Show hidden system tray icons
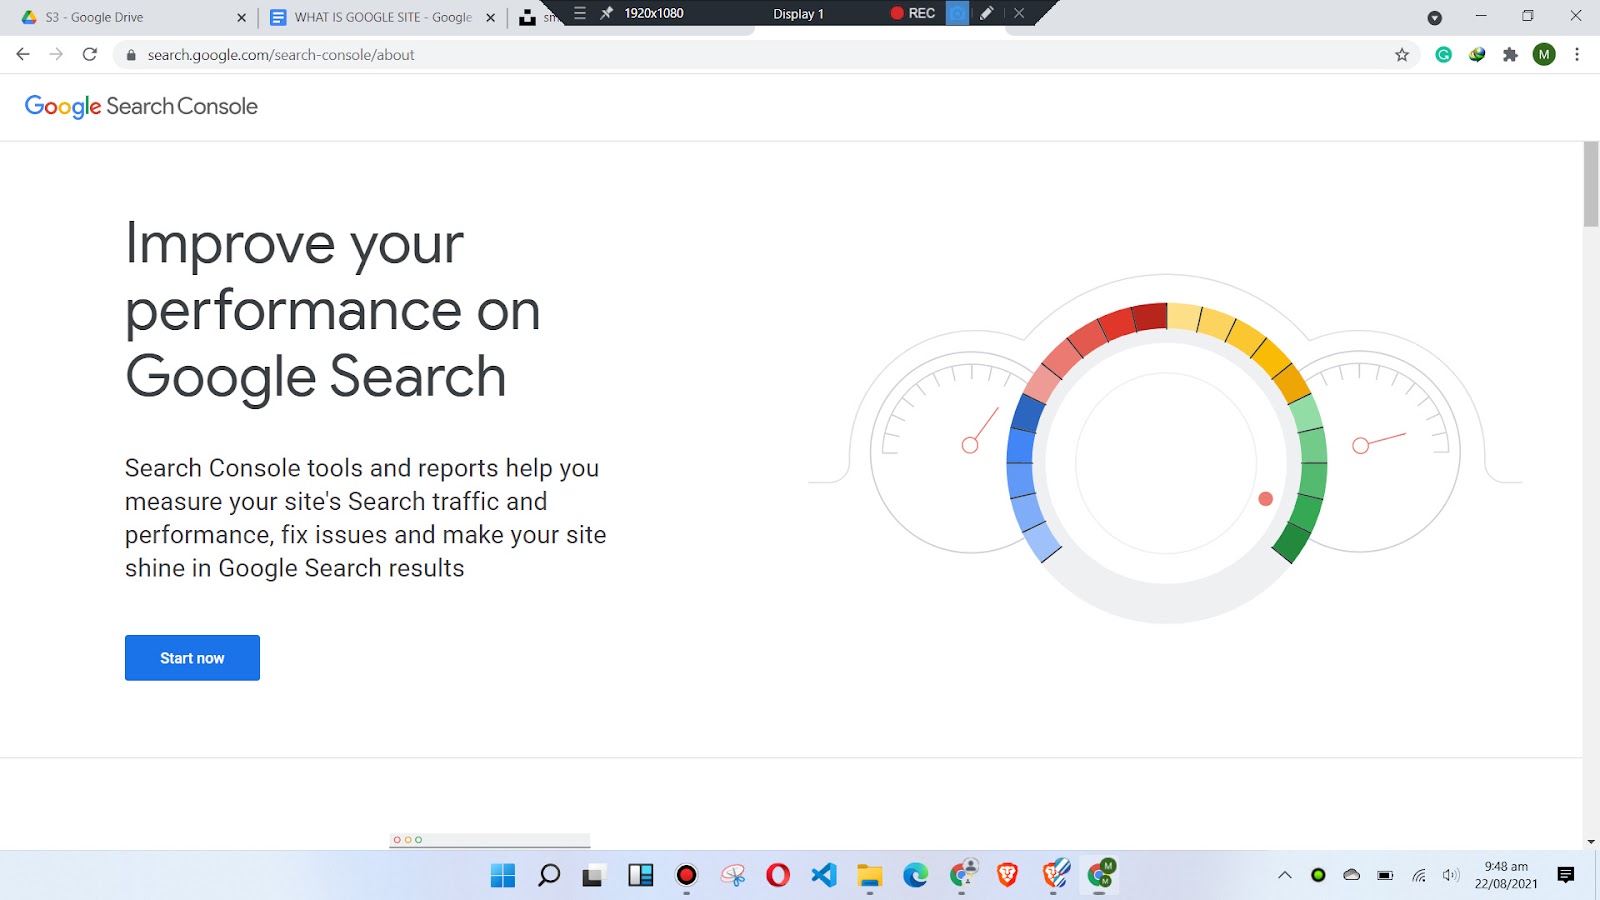The height and width of the screenshot is (900, 1600). pyautogui.click(x=1285, y=876)
